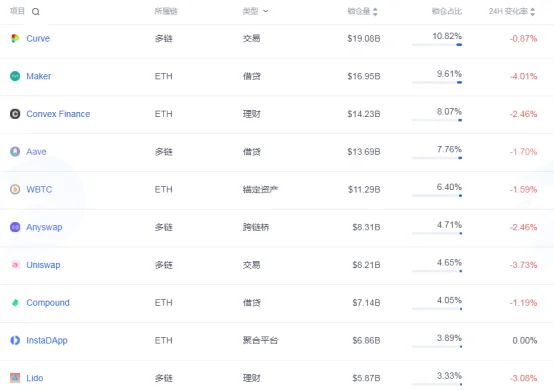Click the Lido logo icon

(15, 378)
